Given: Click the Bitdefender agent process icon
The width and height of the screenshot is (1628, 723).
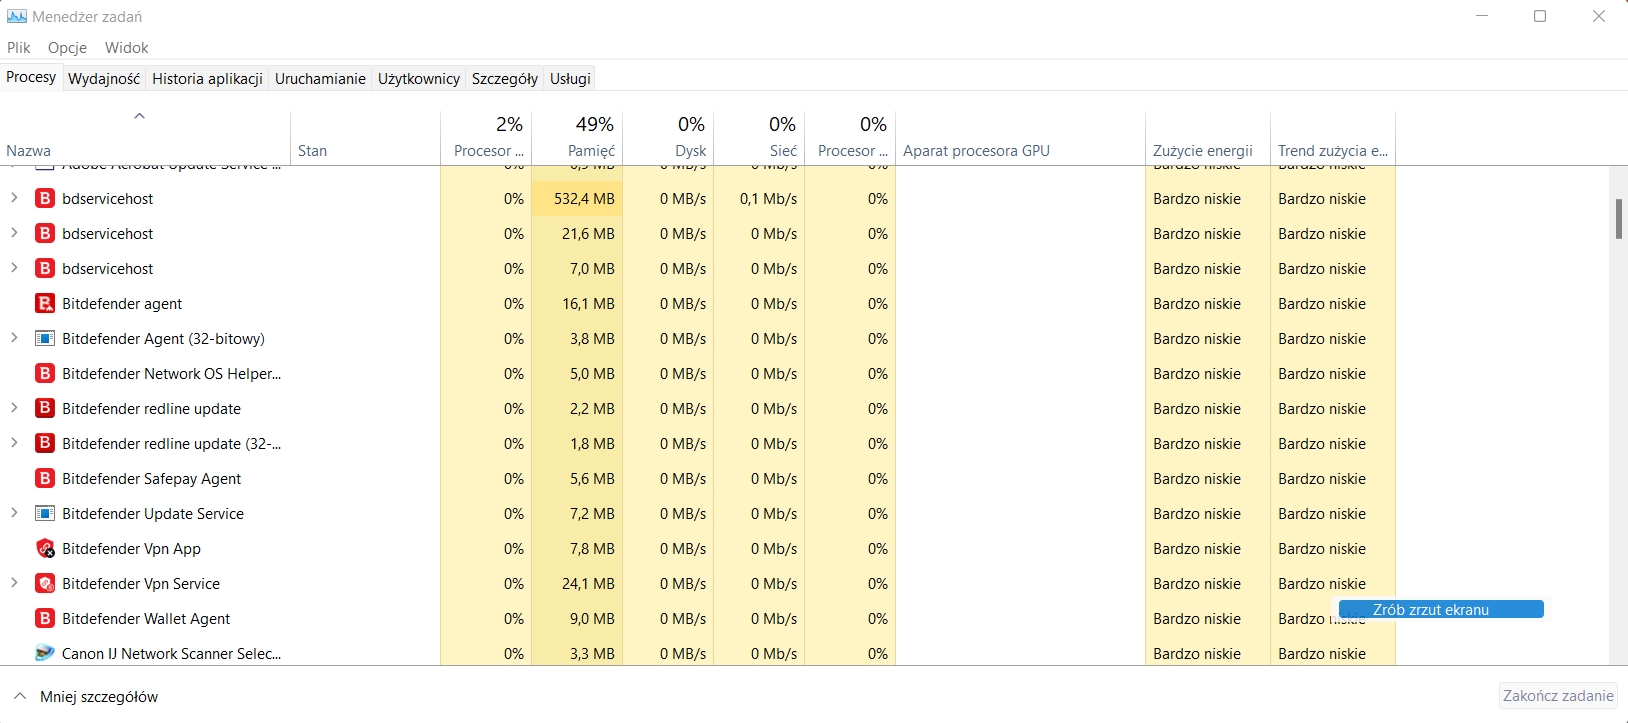Looking at the screenshot, I should 45,304.
